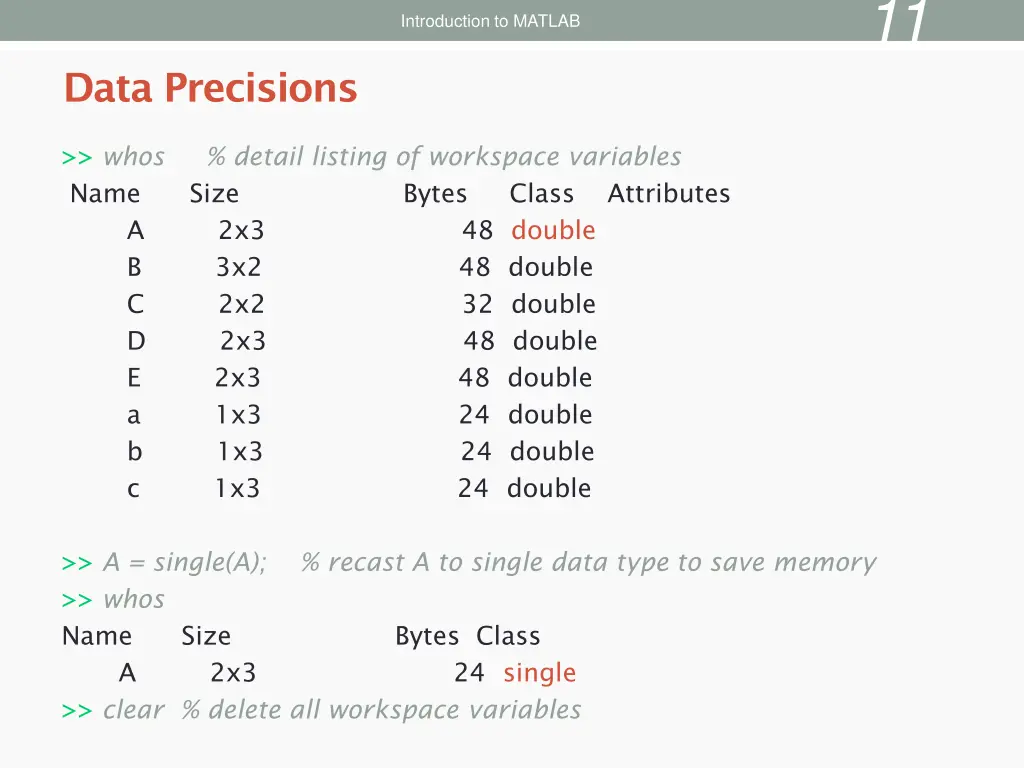
Task: Click the 'Attributes' column header
Action: [x=668, y=194]
